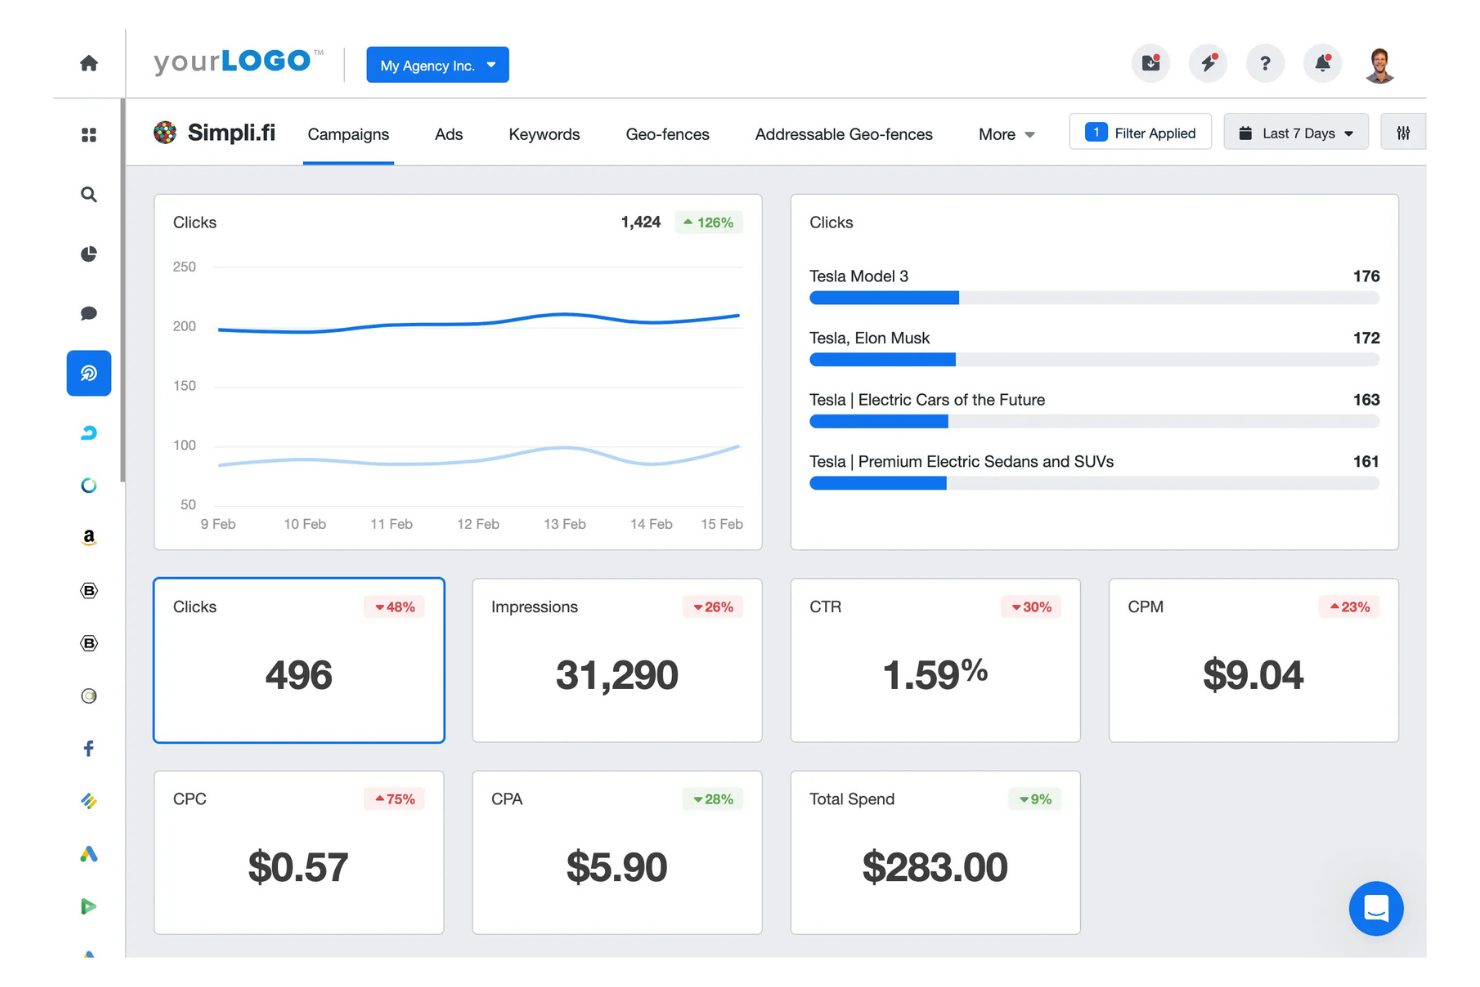Open the Facebook integration from the sidebar
Image resolution: width=1480 pixels, height=987 pixels.
(x=88, y=748)
